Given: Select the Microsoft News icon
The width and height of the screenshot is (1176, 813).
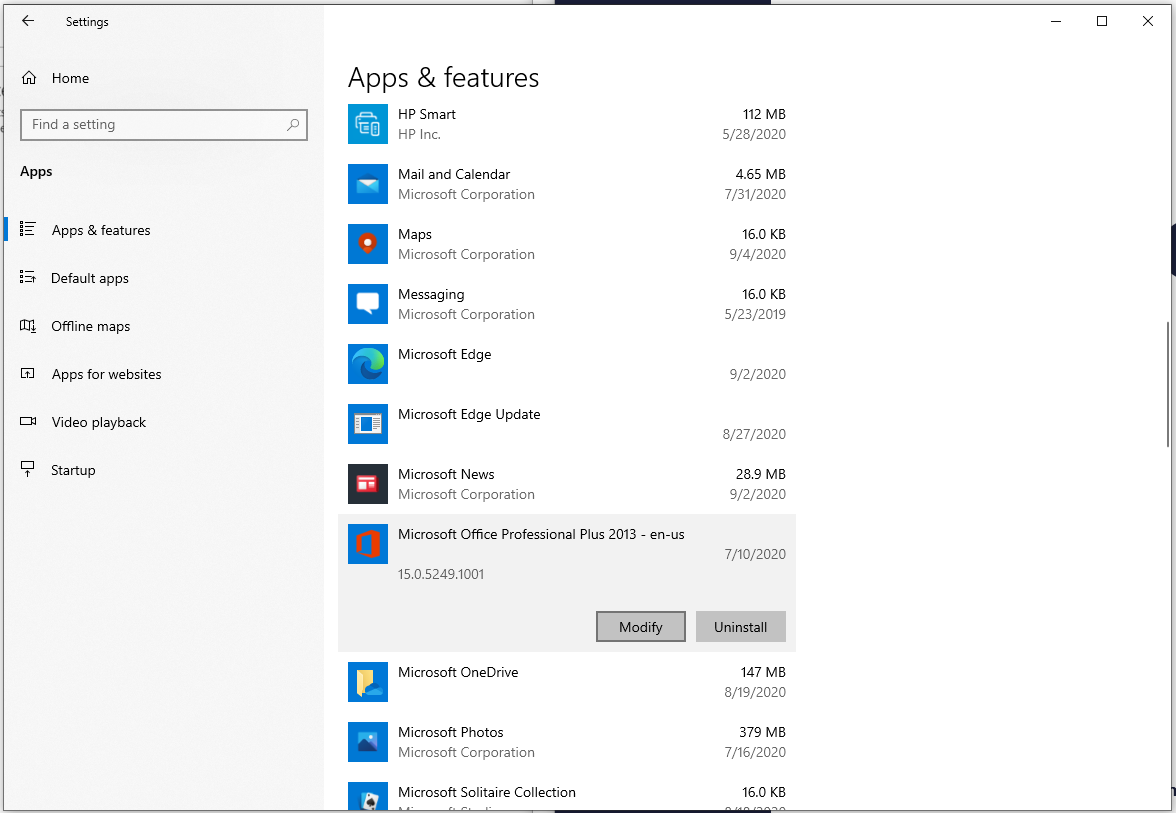Looking at the screenshot, I should 368,484.
